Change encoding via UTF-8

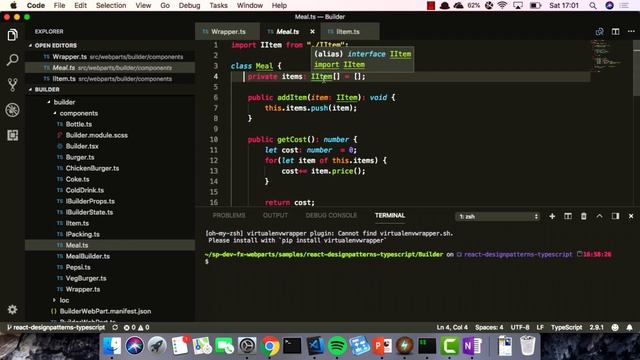[x=520, y=327]
